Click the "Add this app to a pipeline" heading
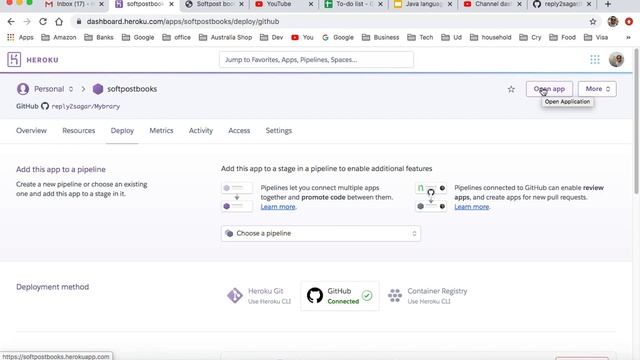640x360 pixels. tap(61, 169)
